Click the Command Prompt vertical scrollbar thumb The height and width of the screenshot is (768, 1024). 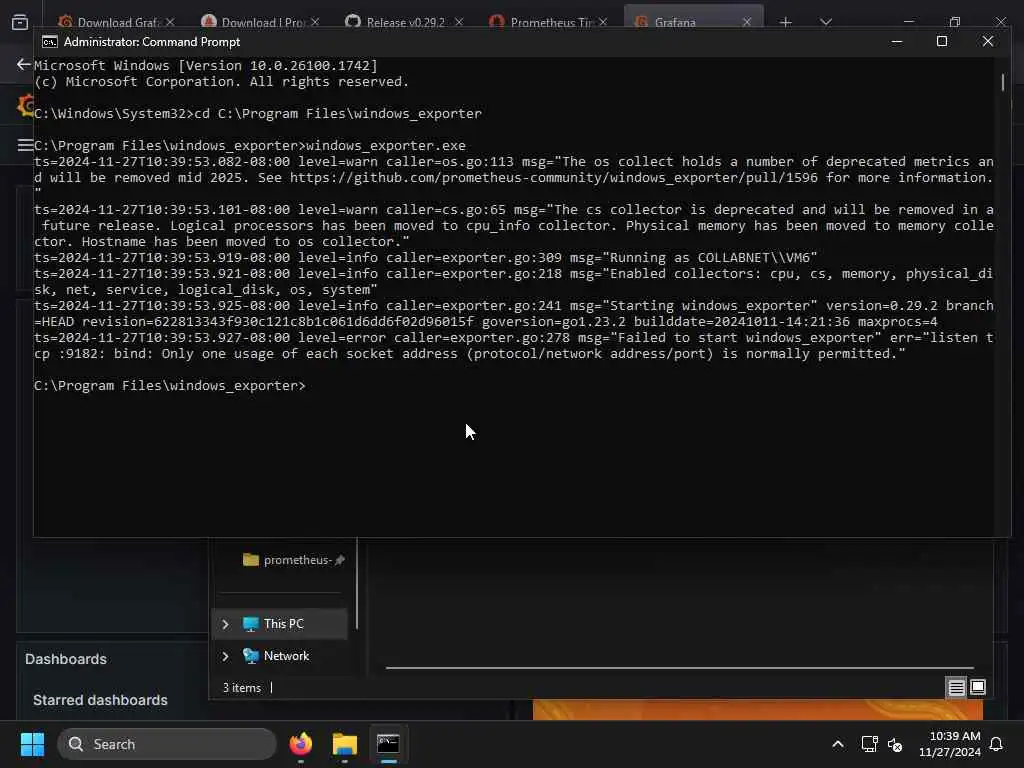[1003, 82]
